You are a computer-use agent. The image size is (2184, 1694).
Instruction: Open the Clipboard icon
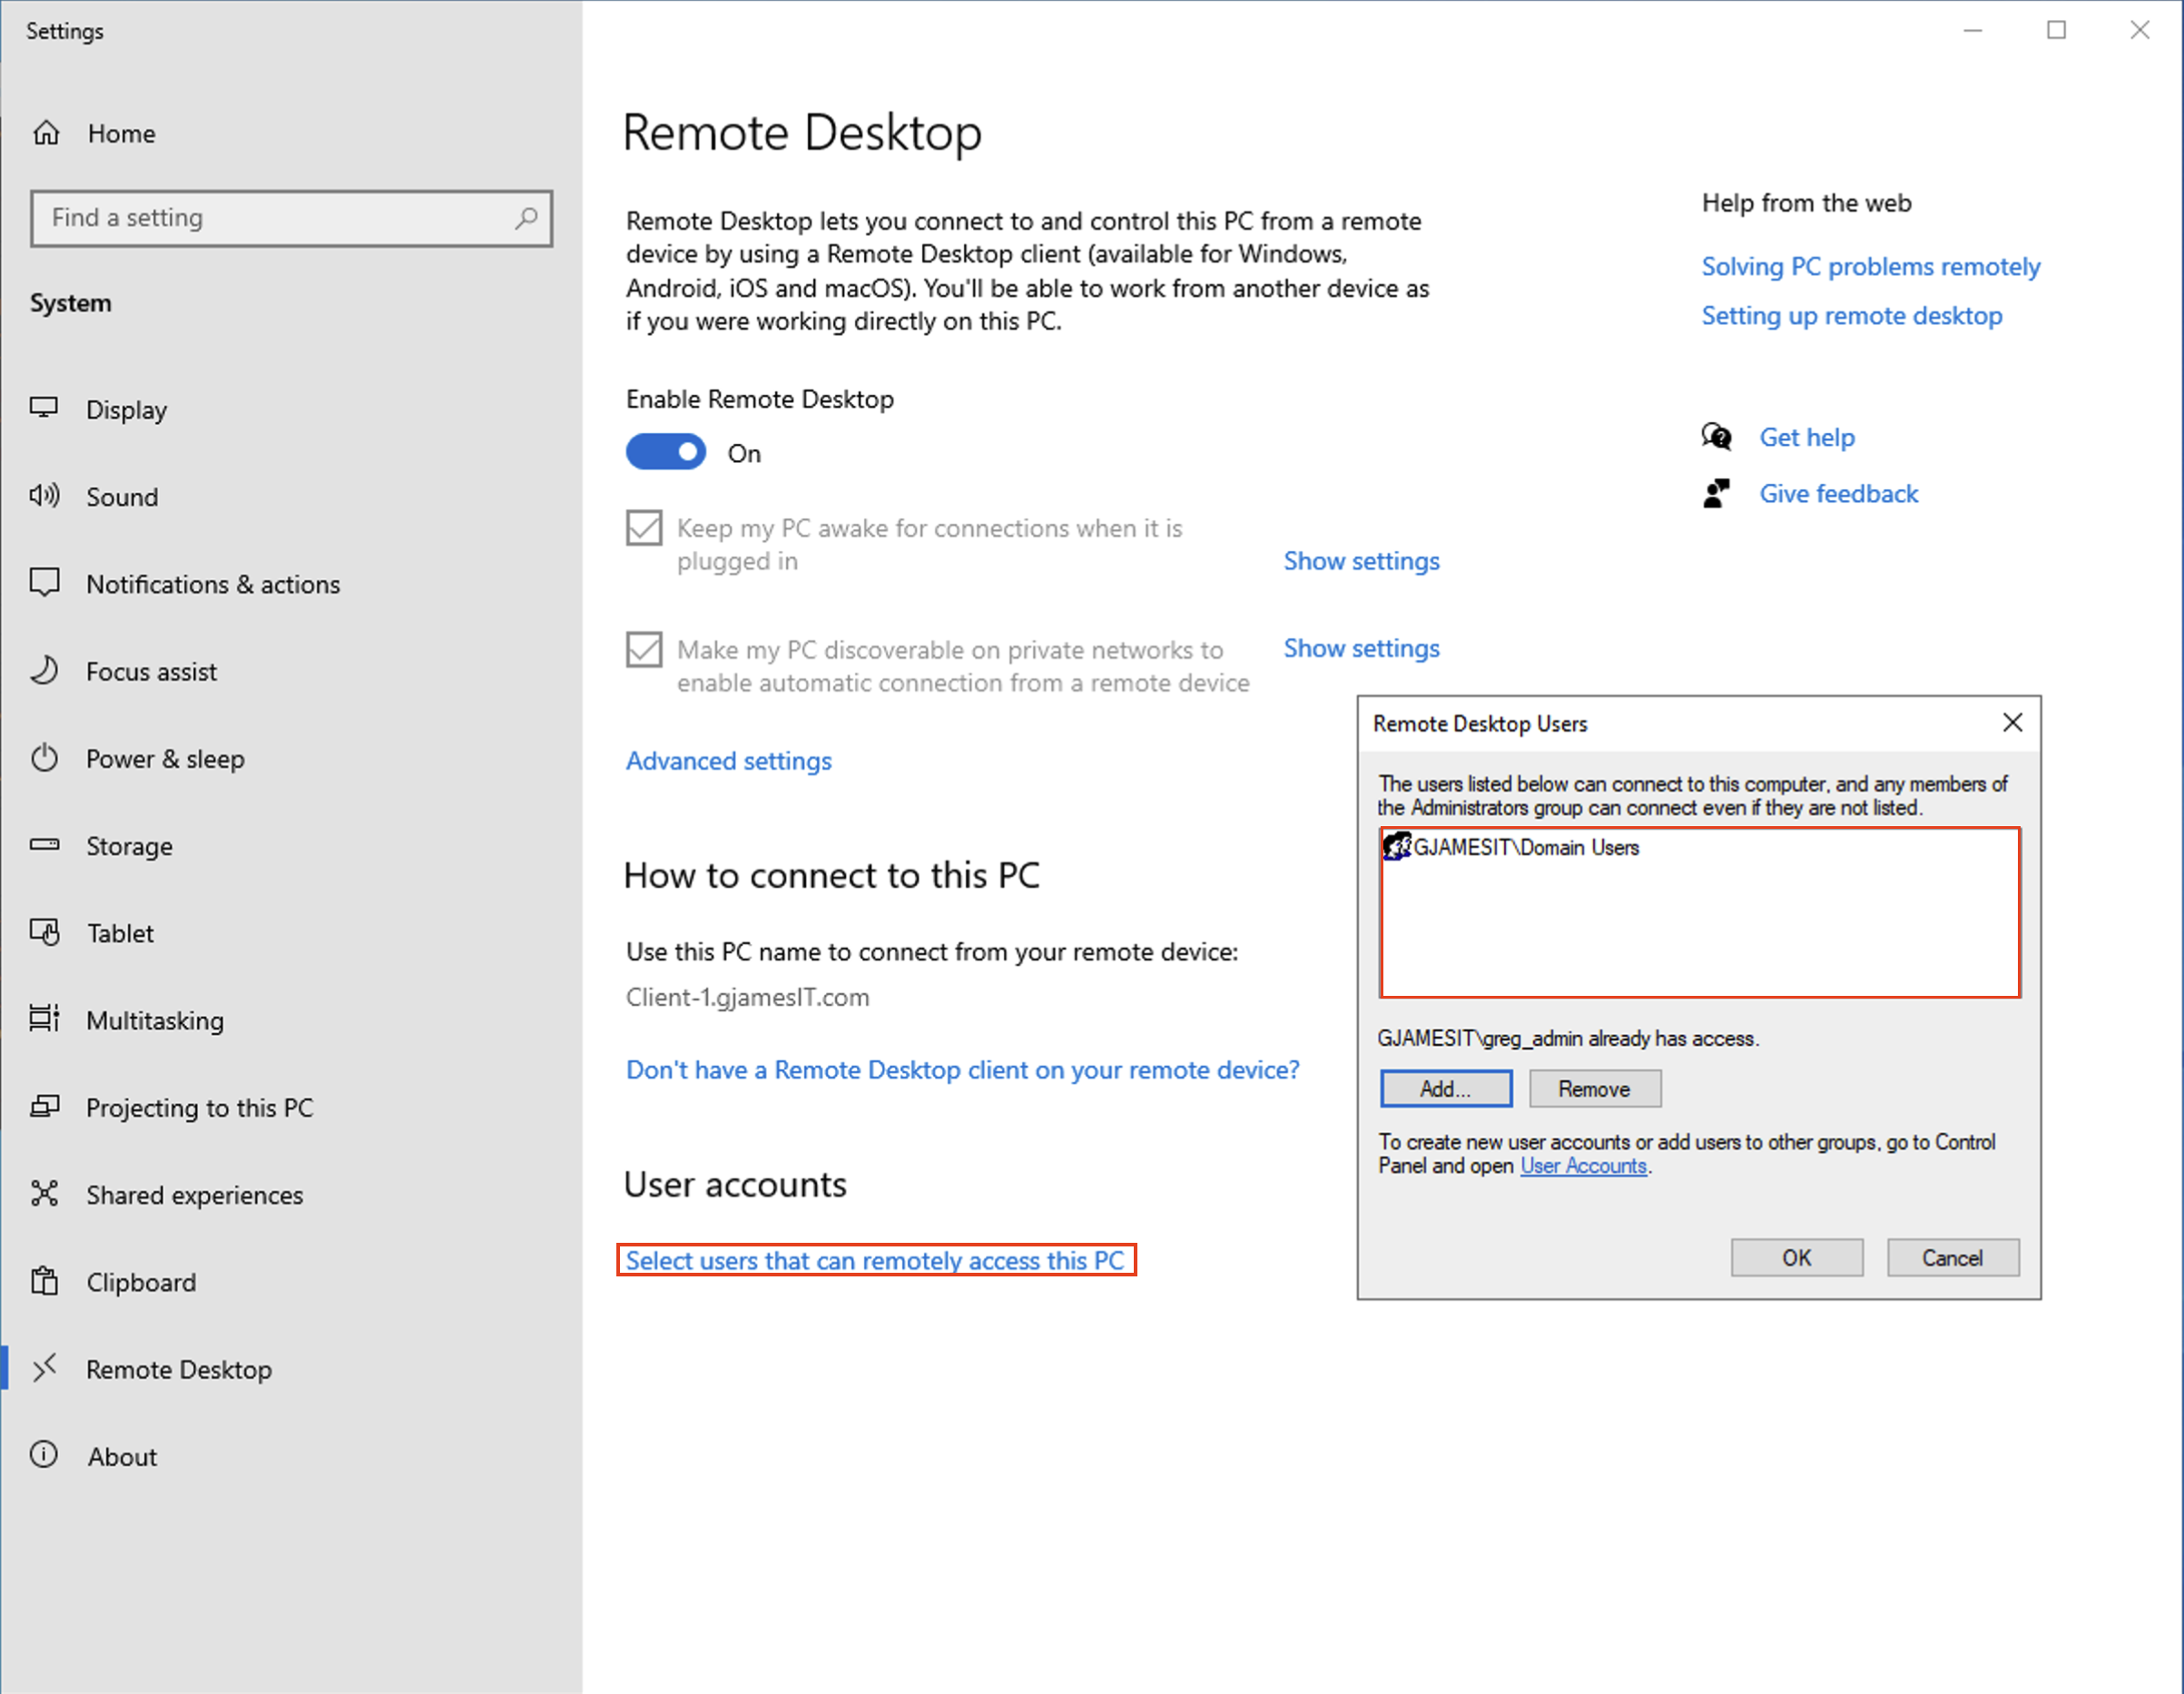click(45, 1281)
